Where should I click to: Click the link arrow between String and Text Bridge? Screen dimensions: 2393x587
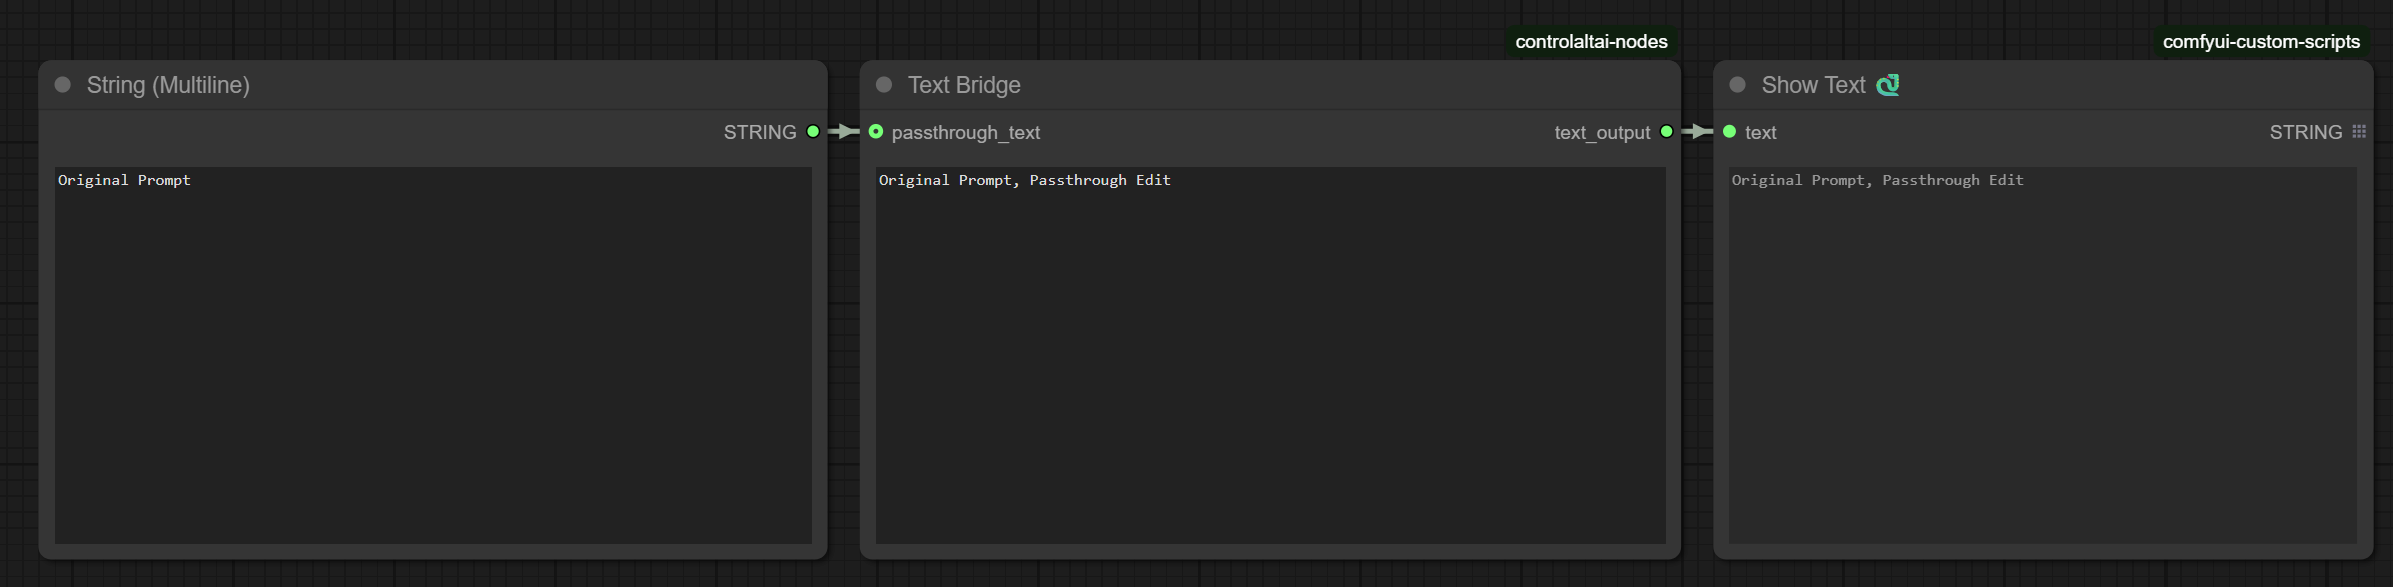845,132
